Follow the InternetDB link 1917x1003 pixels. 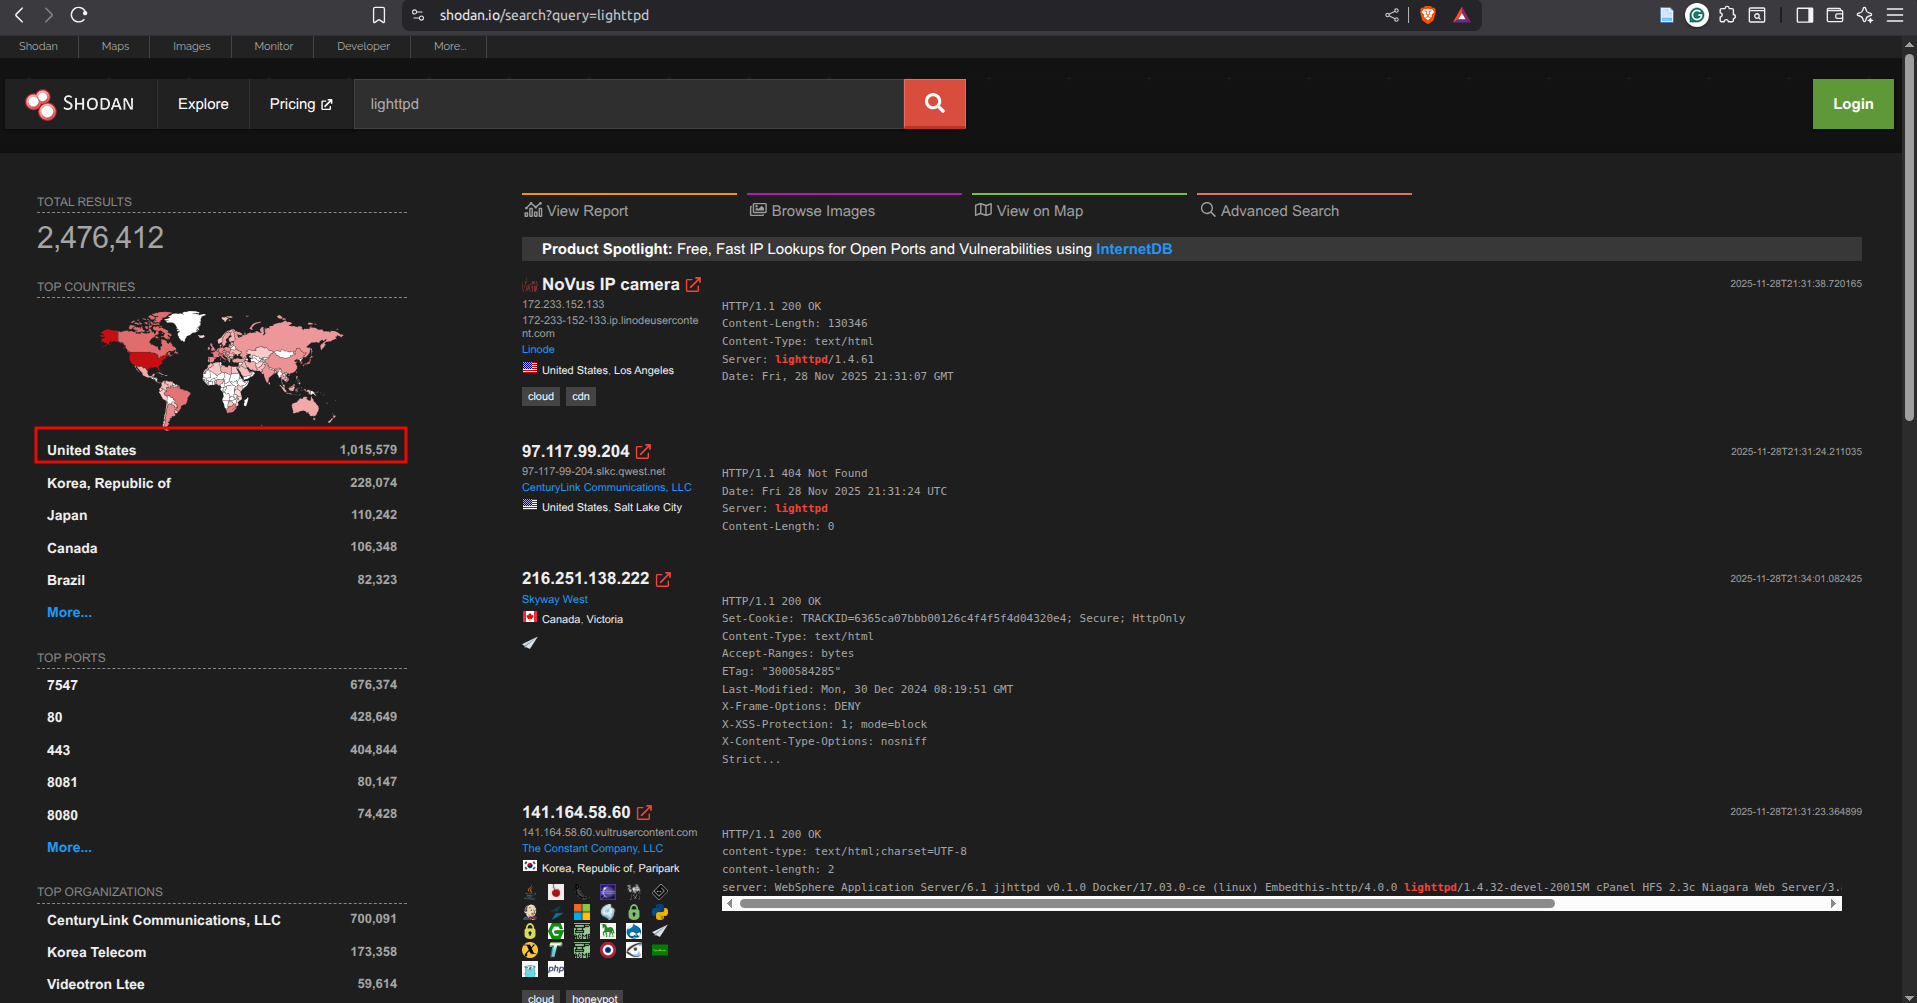pos(1133,249)
